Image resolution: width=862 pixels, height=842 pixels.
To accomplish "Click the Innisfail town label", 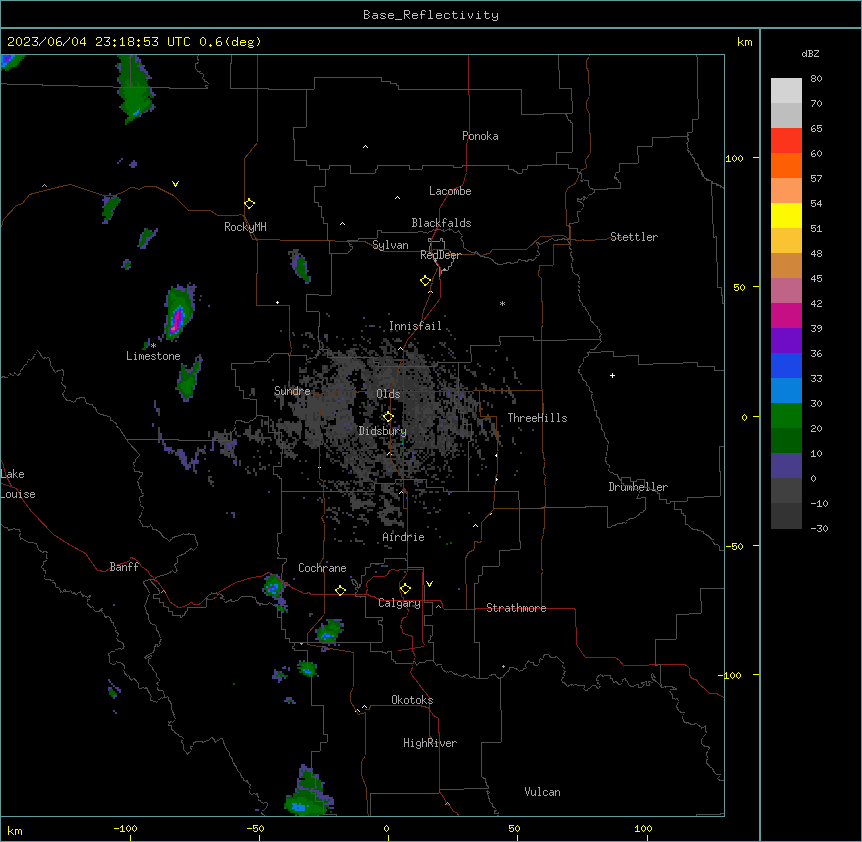I will tap(415, 326).
